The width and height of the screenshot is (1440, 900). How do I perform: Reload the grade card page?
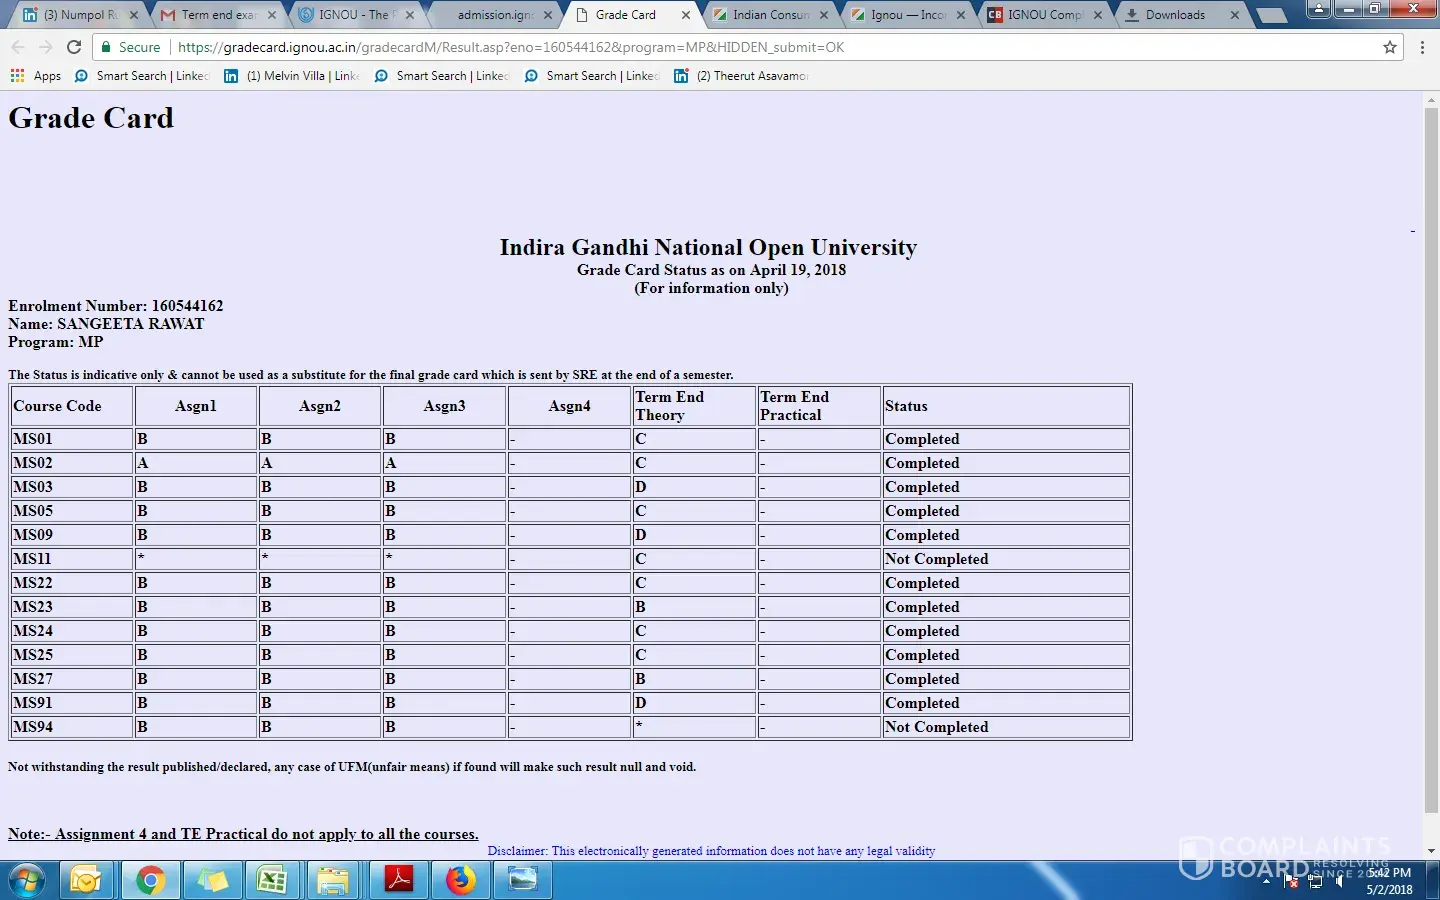(73, 47)
